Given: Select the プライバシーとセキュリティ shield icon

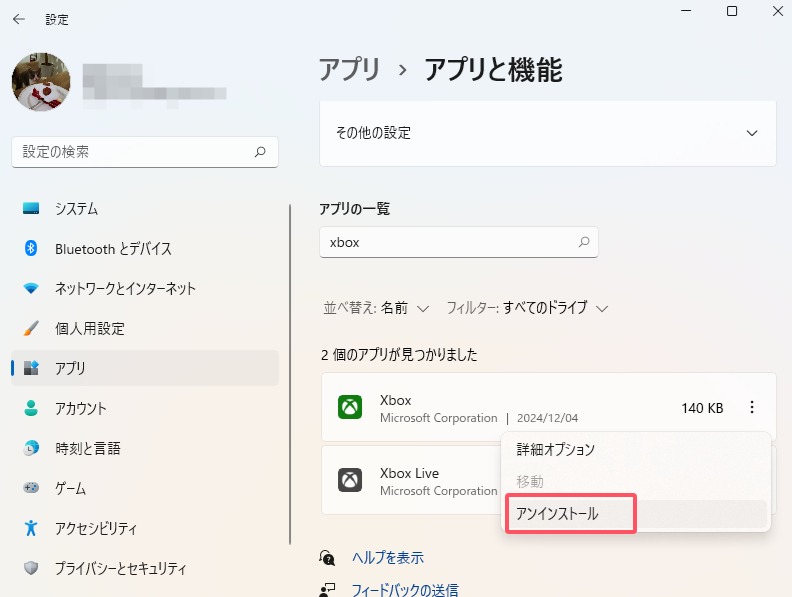Looking at the screenshot, I should pos(31,568).
